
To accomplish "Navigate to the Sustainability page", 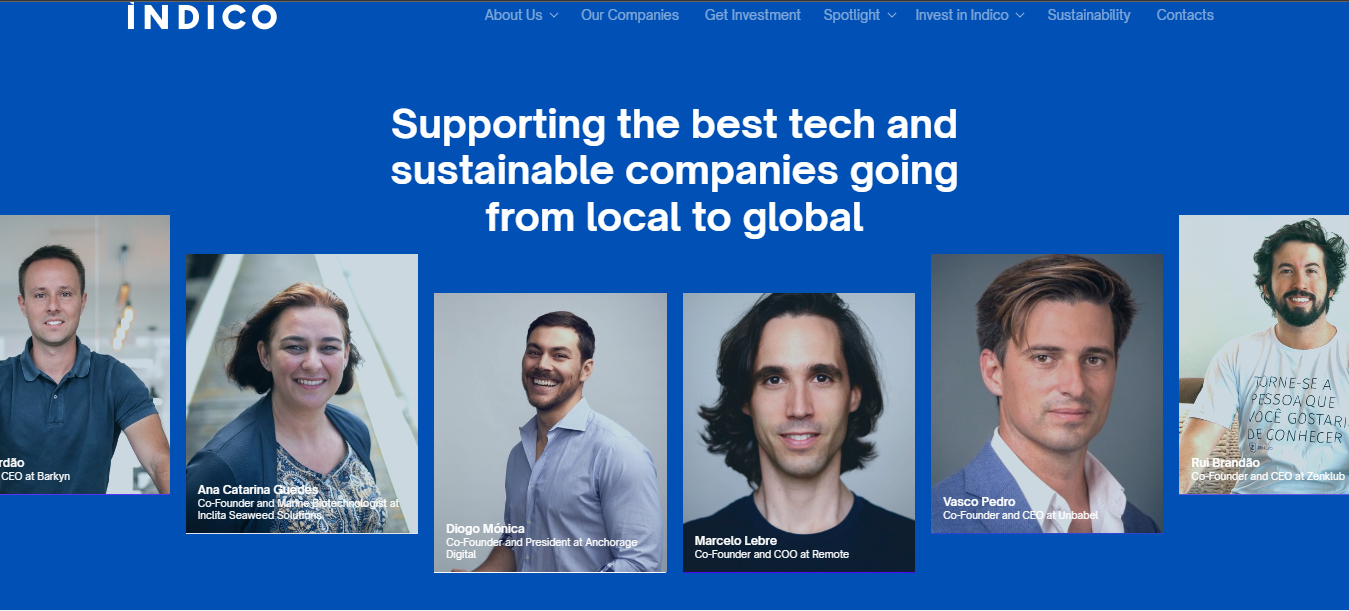I will pos(1089,15).
